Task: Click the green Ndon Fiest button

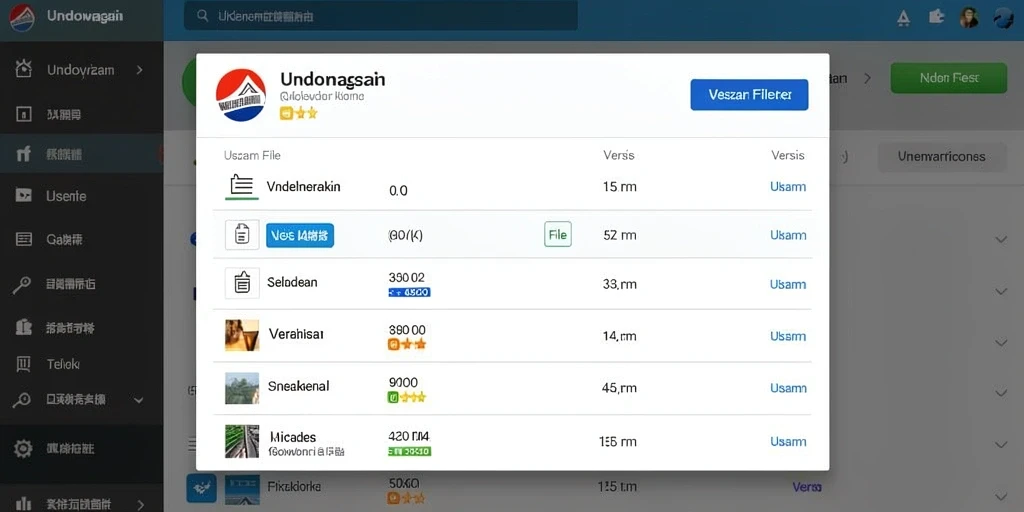Action: coord(949,78)
